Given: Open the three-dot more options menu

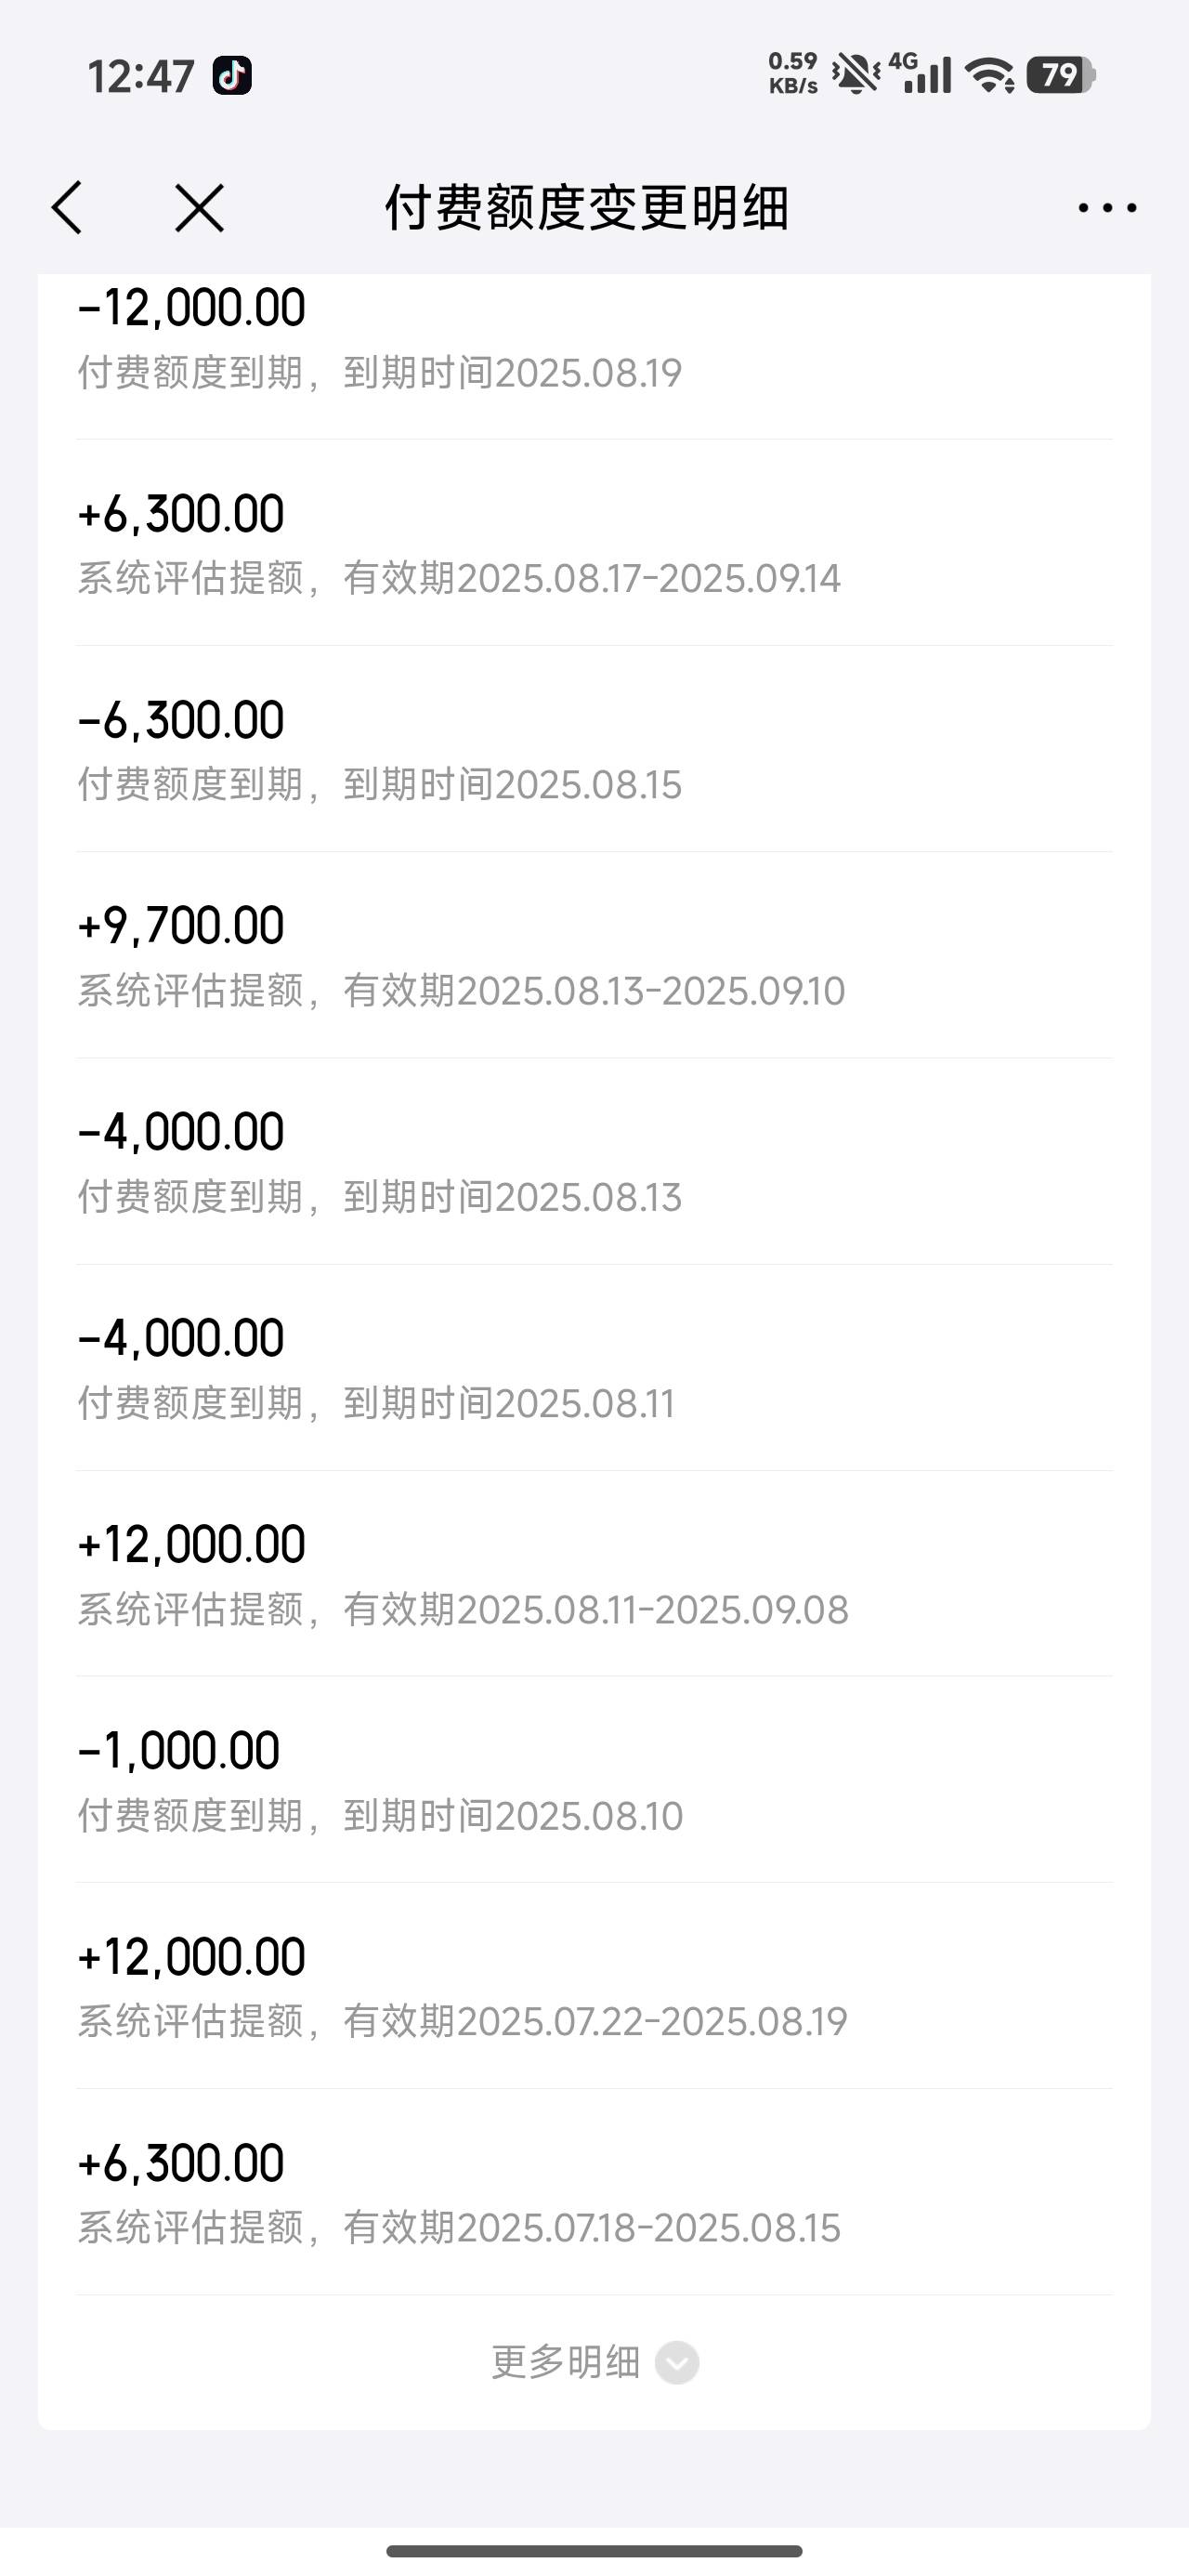Looking at the screenshot, I should pos(1107,208).
